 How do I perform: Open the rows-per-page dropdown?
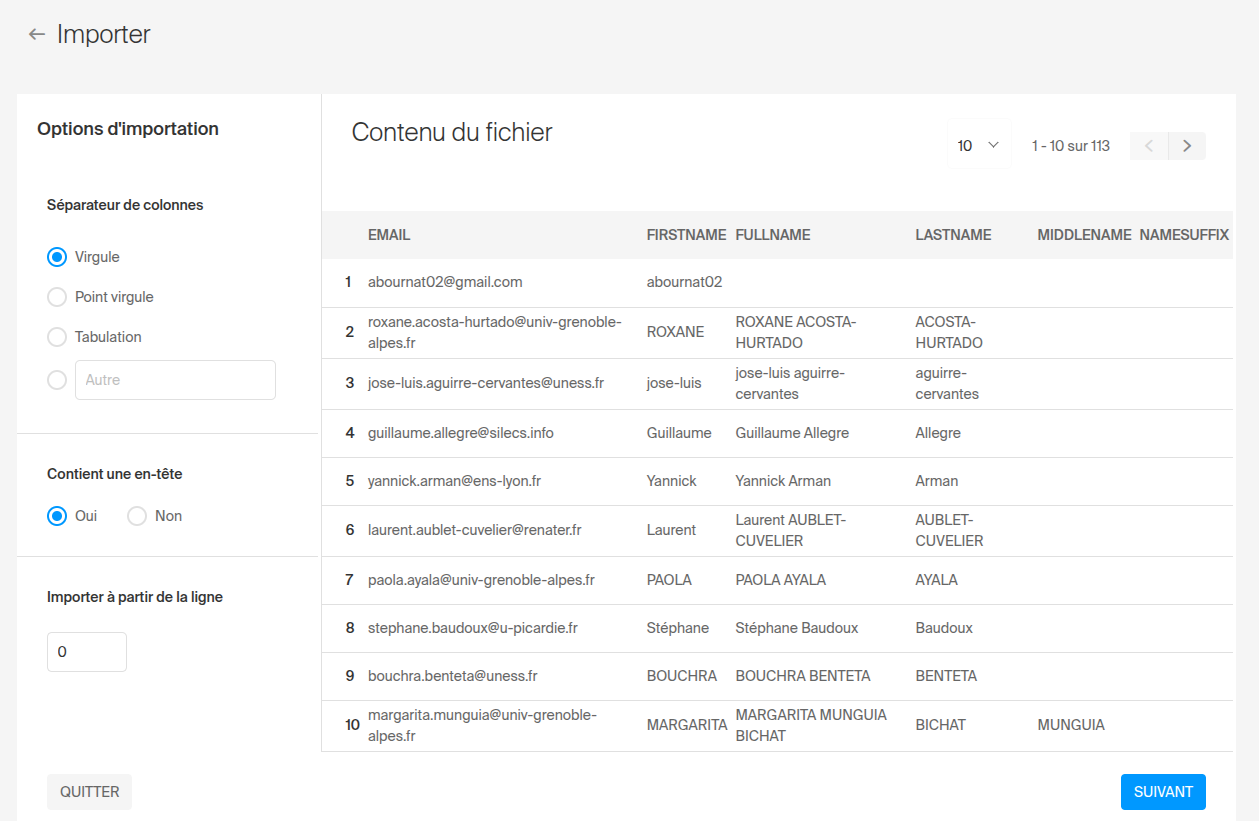(x=978, y=146)
